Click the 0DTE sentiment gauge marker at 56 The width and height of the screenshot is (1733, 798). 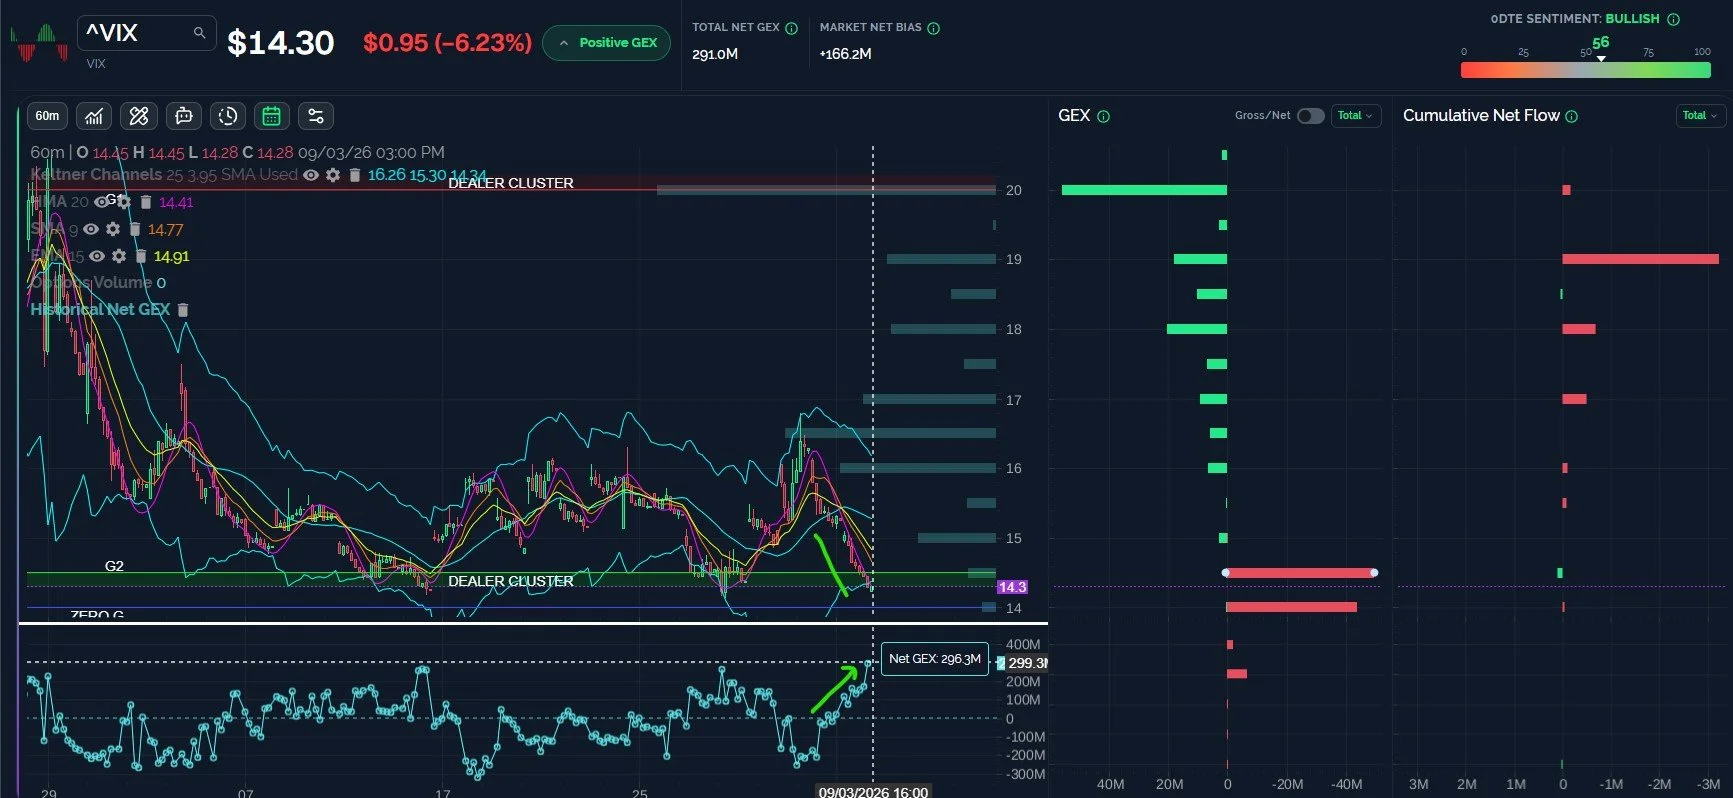(1601, 58)
